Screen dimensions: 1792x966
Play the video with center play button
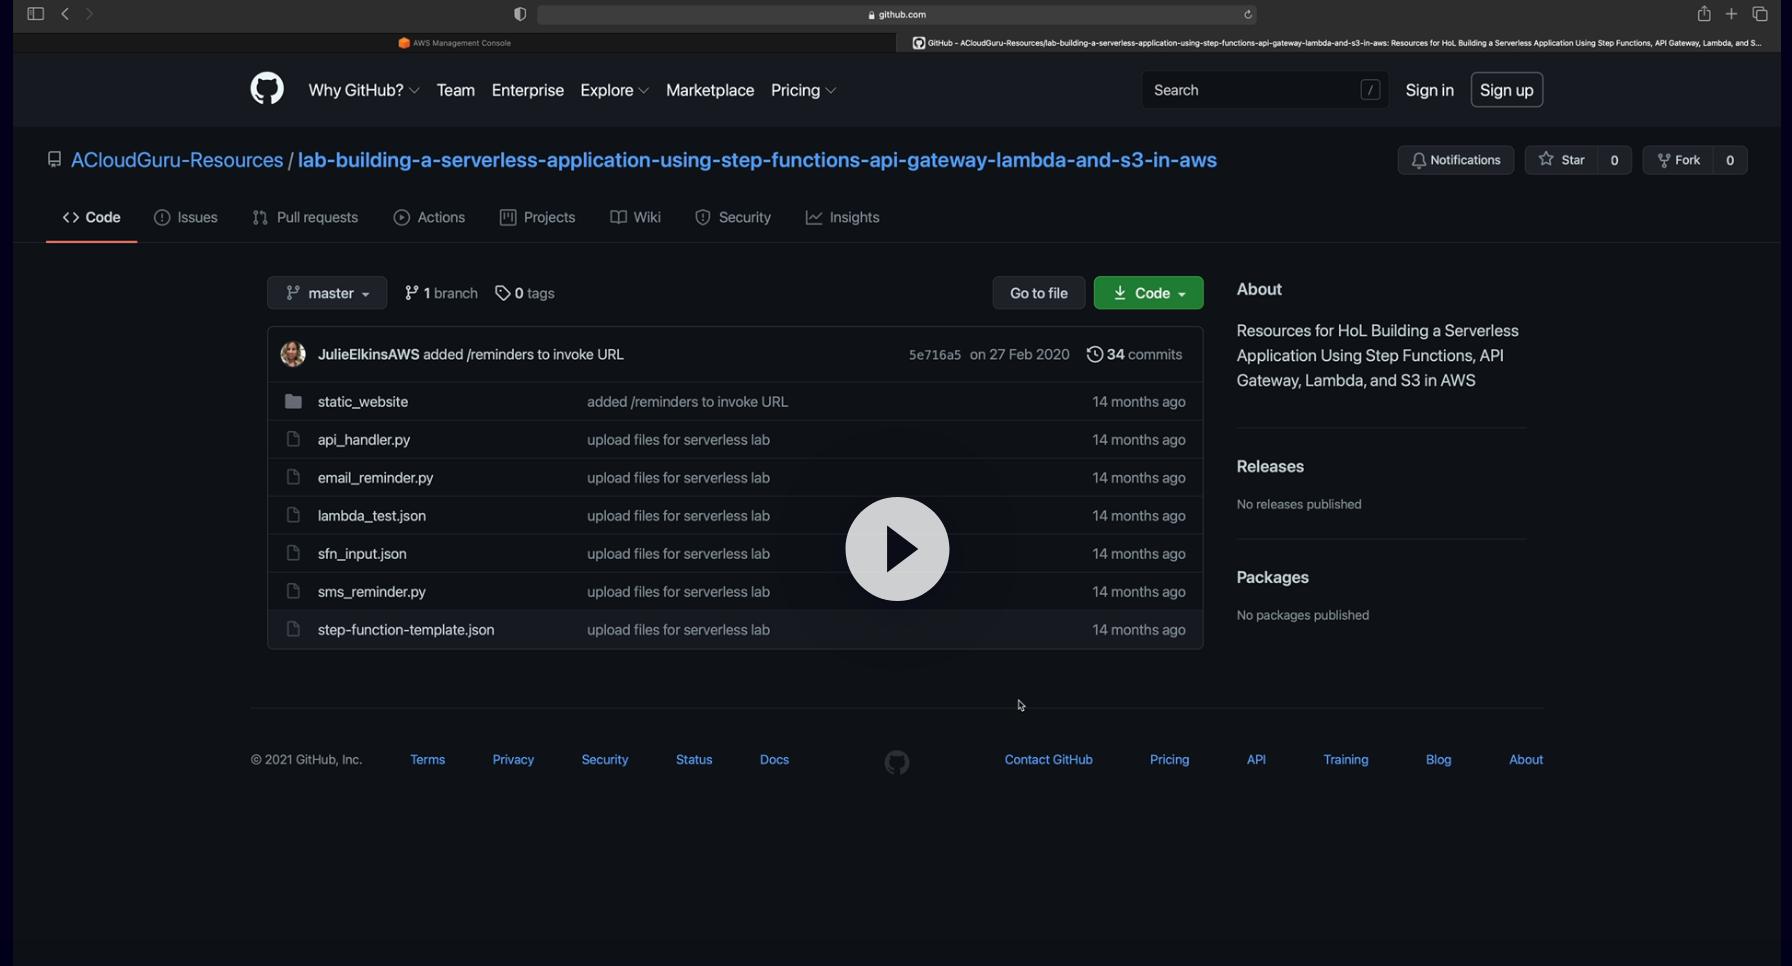(x=897, y=549)
